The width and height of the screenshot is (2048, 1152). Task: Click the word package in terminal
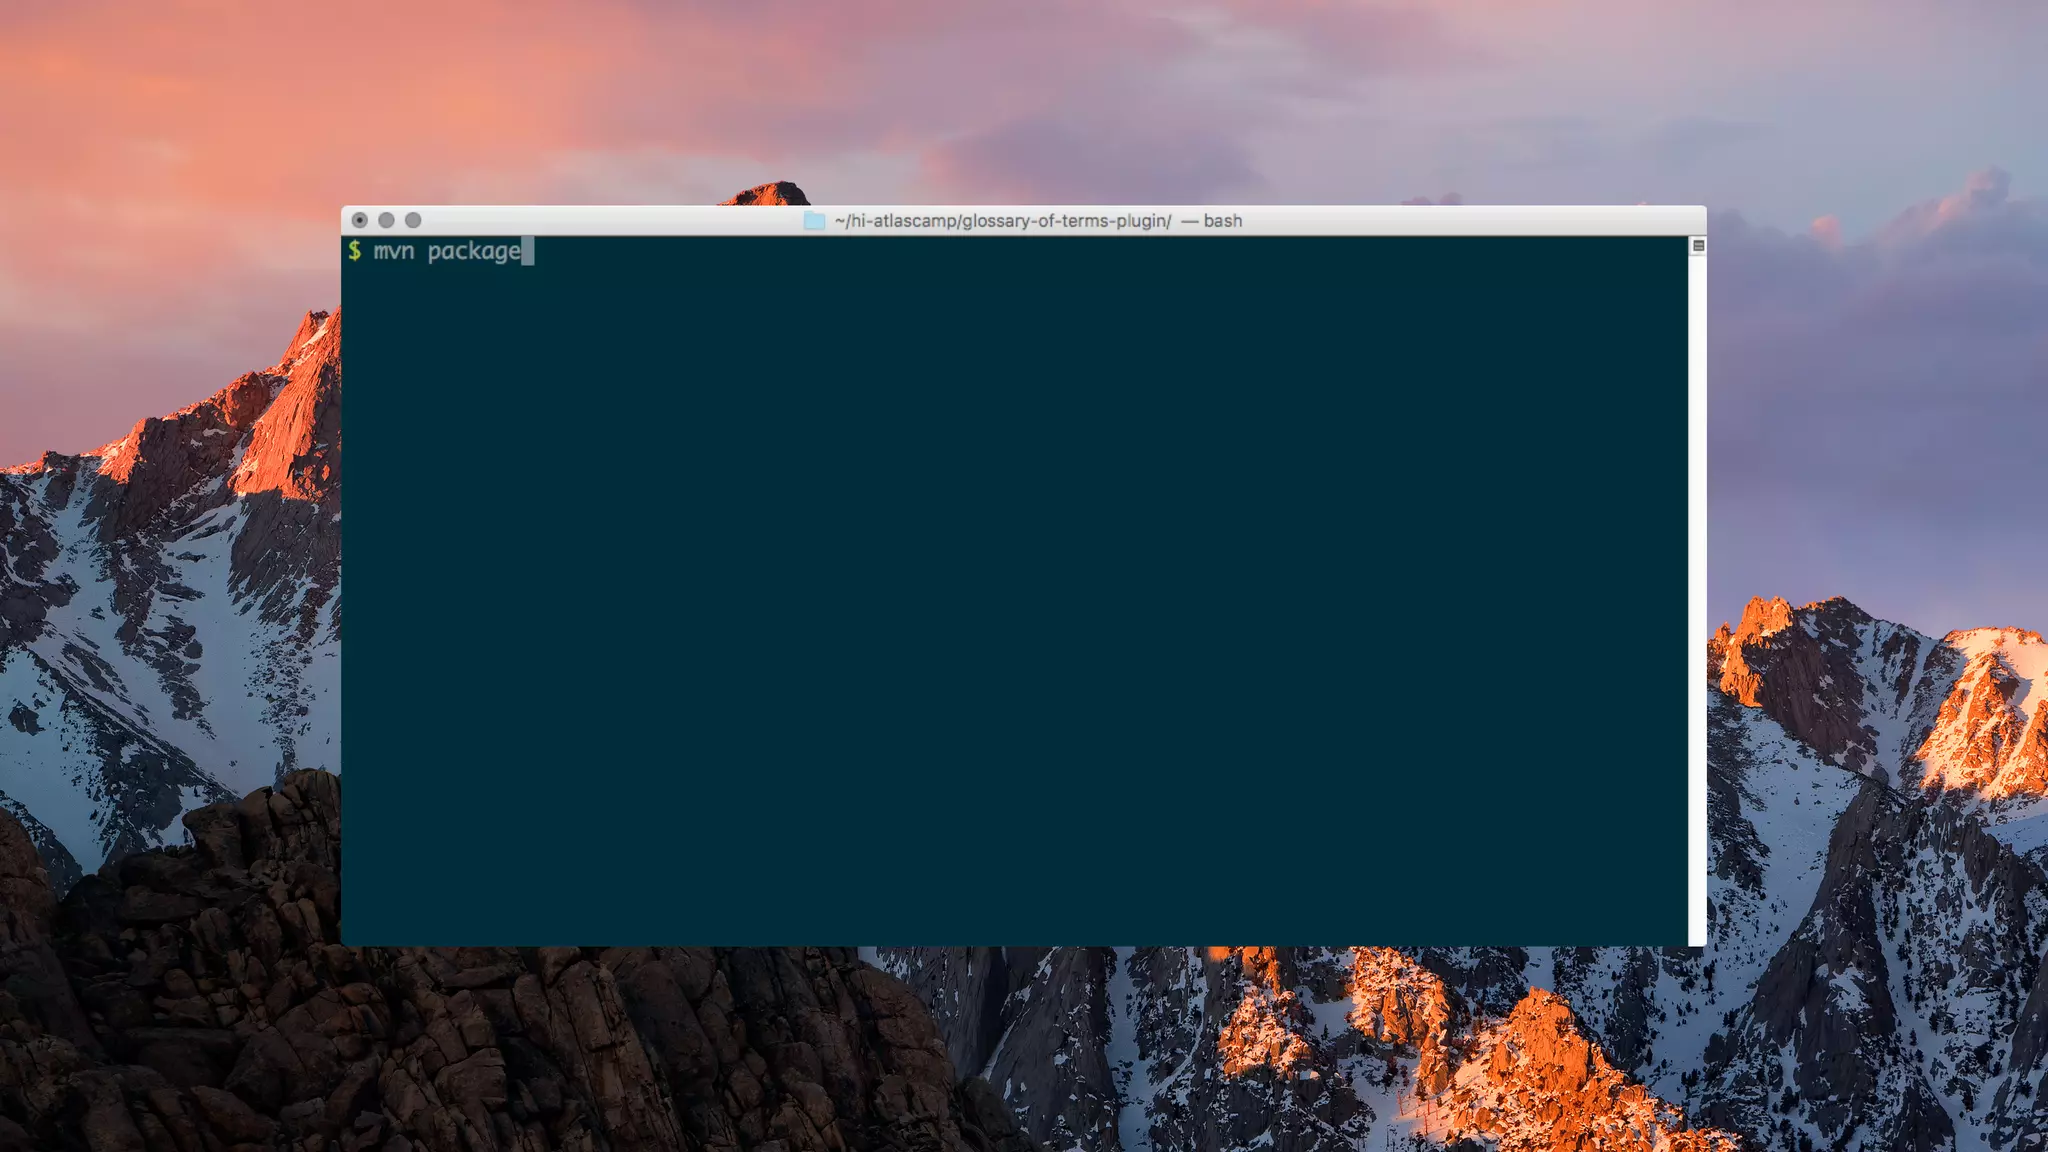click(x=473, y=251)
